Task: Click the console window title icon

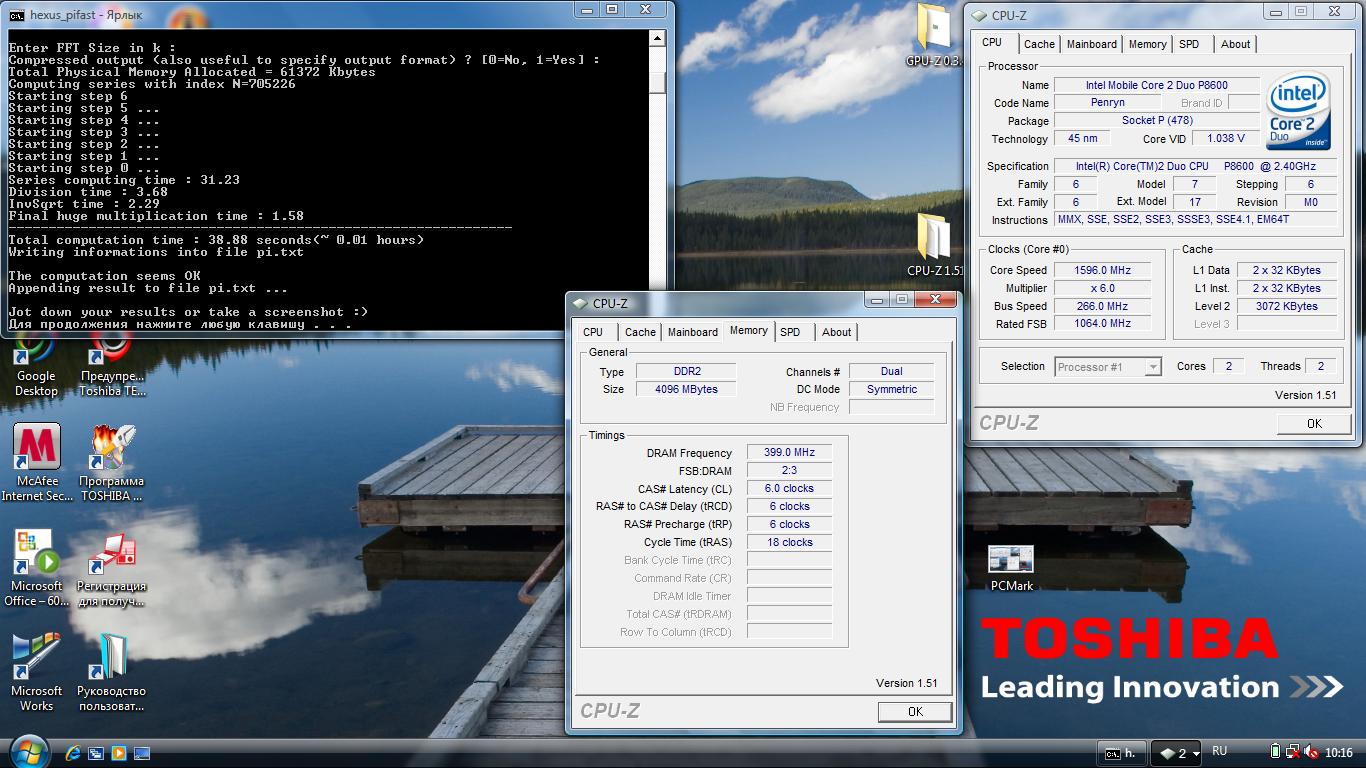Action: [x=17, y=15]
